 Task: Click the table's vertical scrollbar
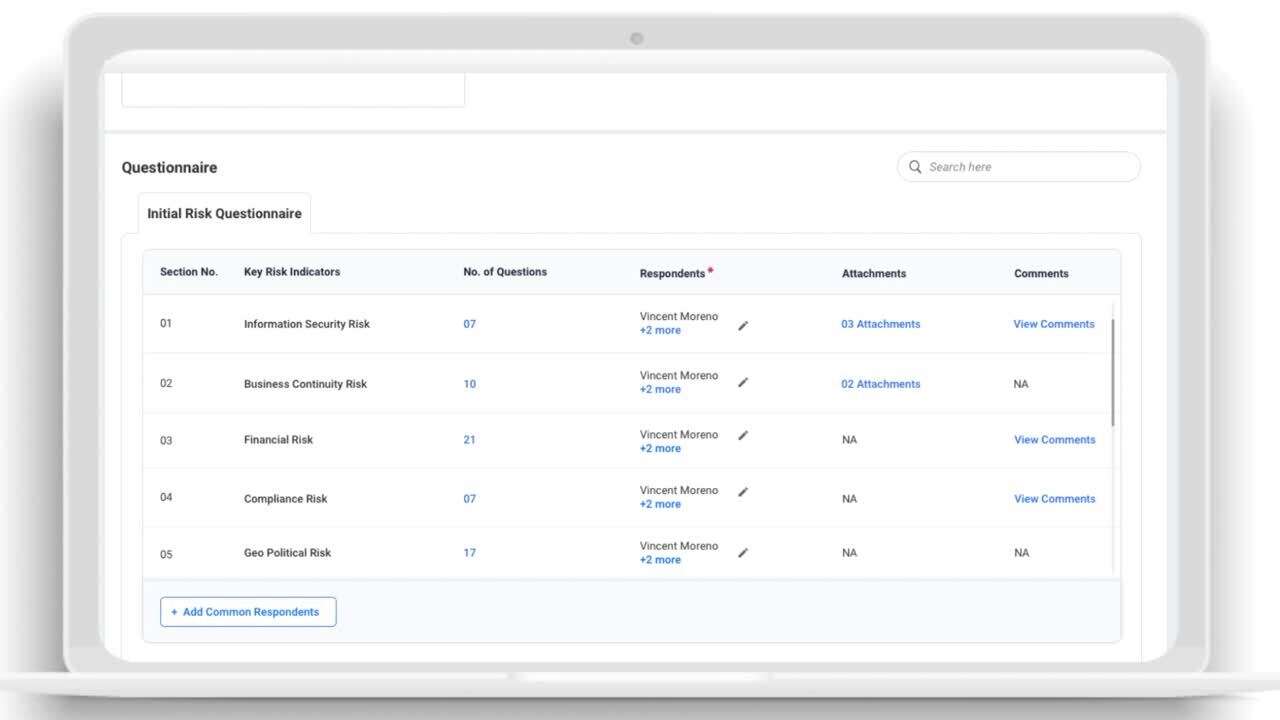coord(1112,370)
